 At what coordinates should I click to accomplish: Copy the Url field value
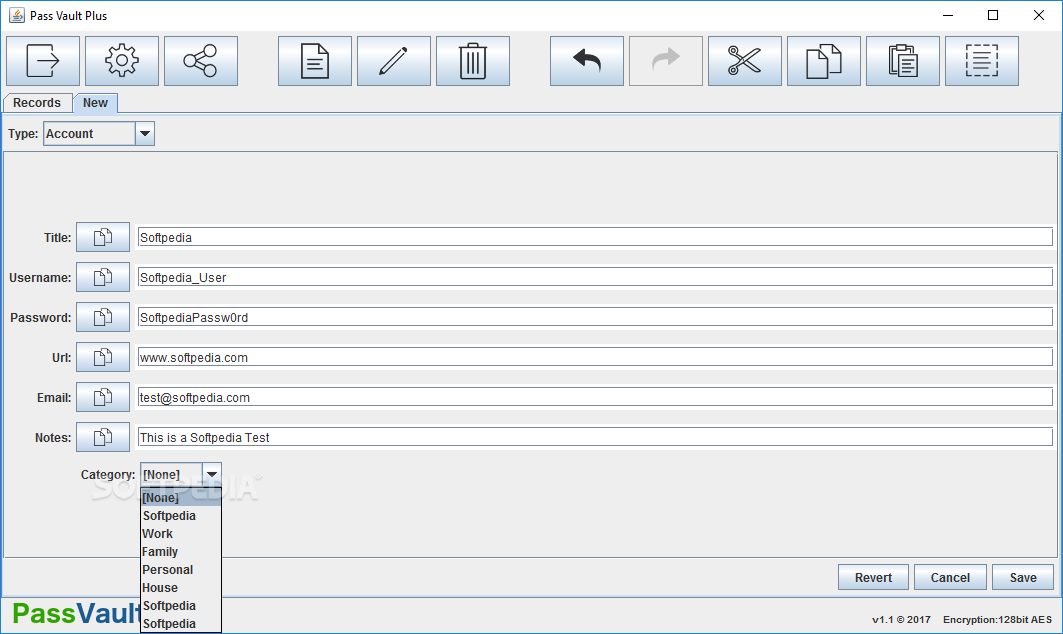click(103, 357)
